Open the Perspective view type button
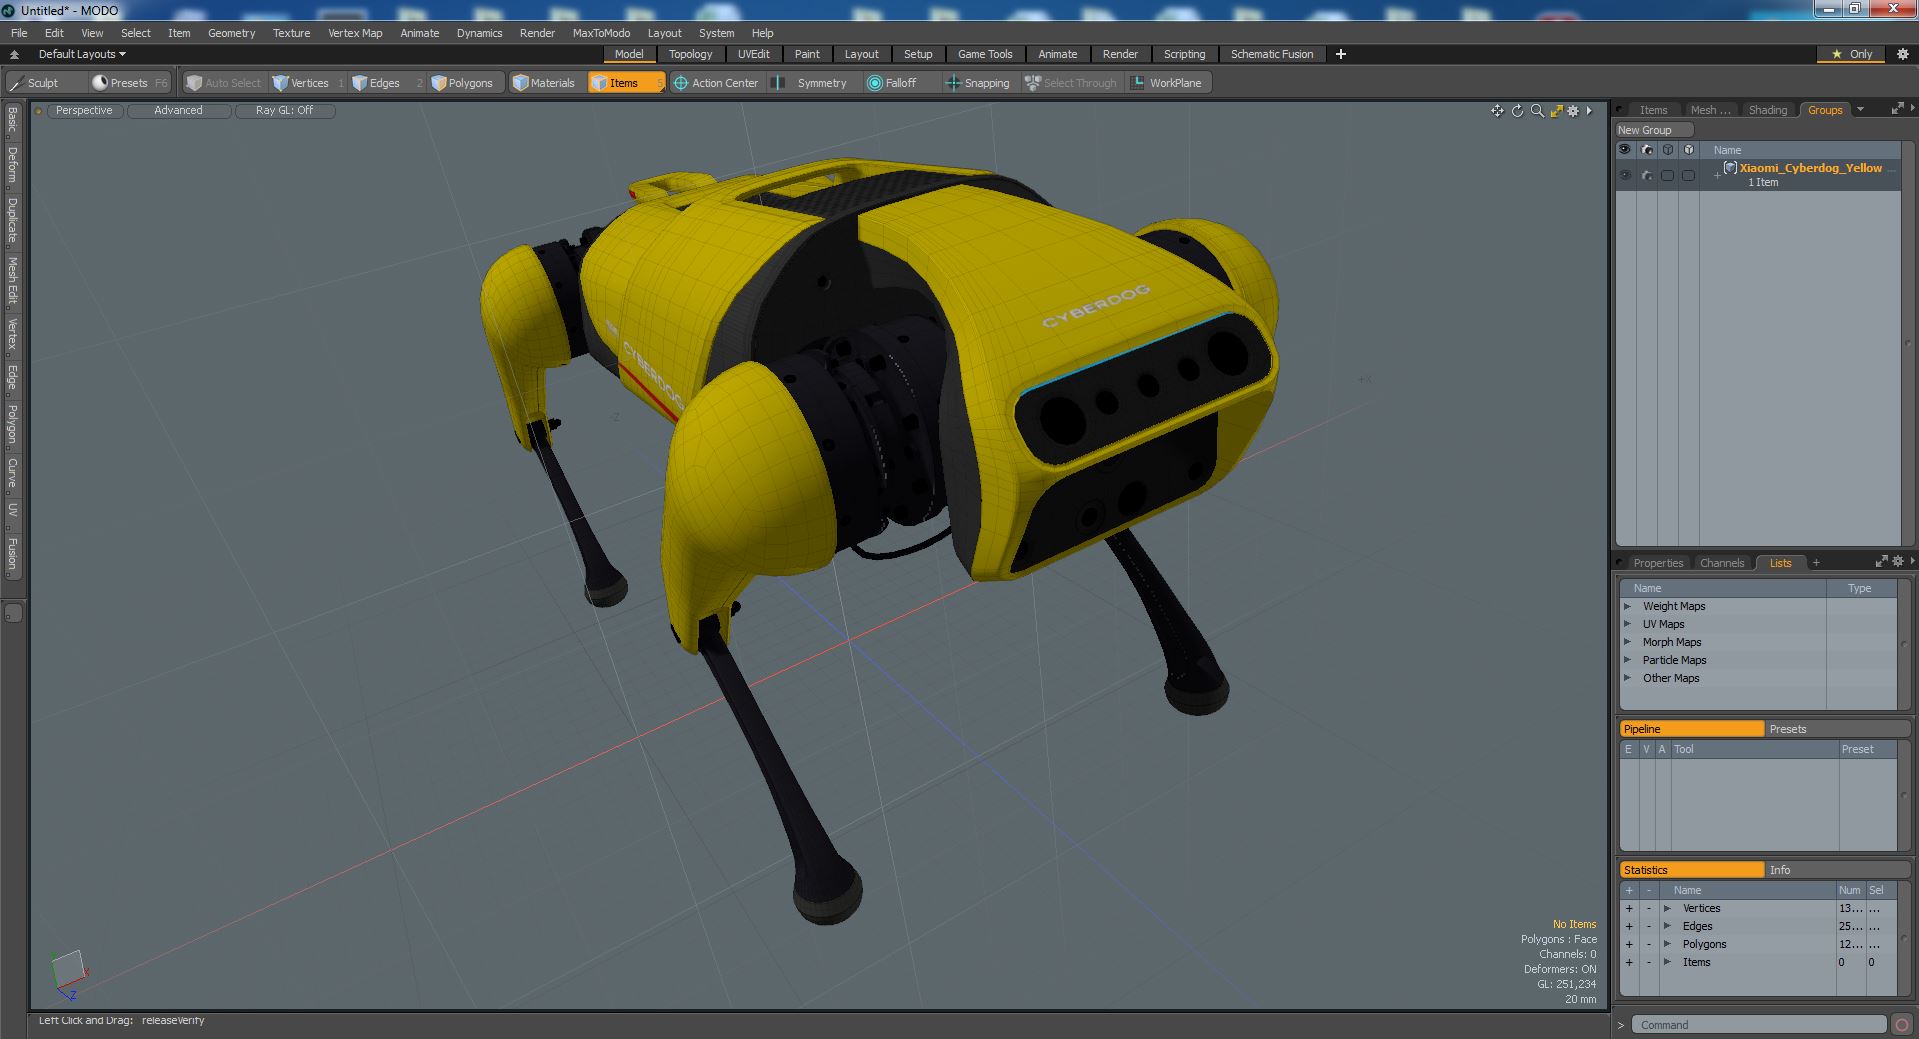This screenshot has width=1919, height=1039. [x=84, y=110]
